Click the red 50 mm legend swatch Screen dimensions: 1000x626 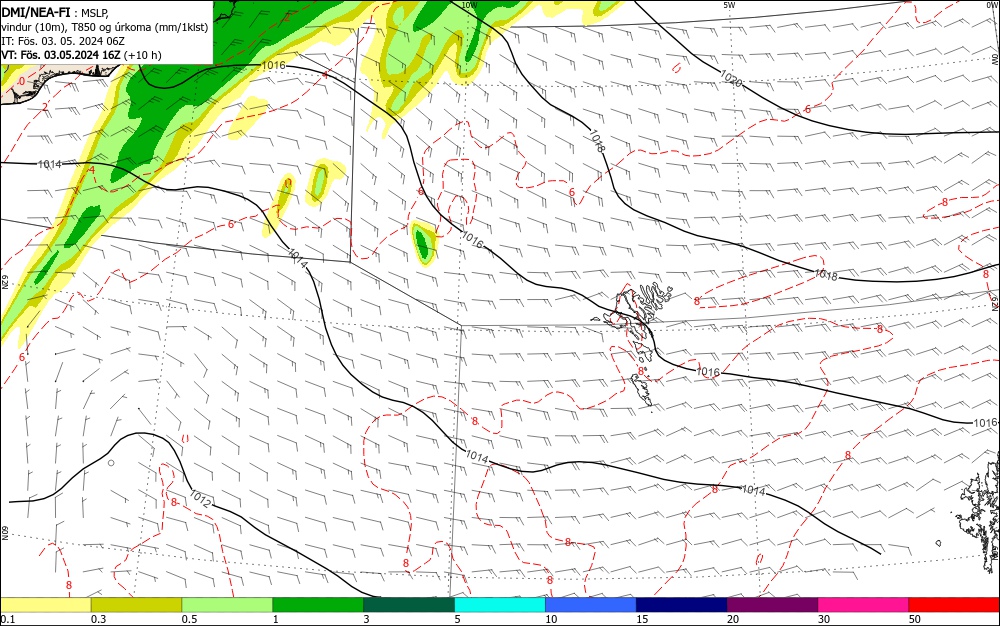tap(954, 605)
